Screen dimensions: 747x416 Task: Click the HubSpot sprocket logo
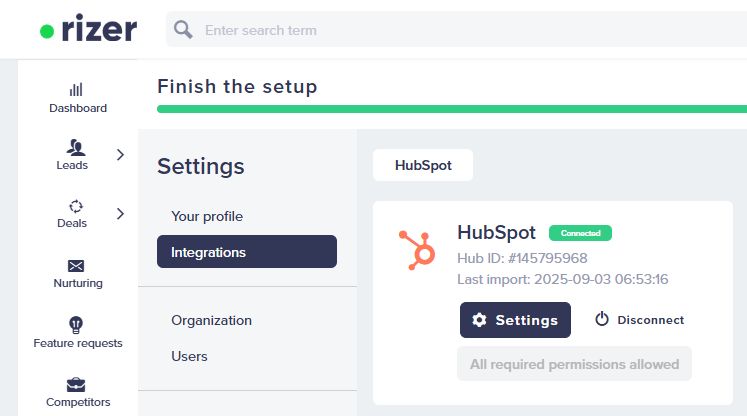tap(417, 251)
